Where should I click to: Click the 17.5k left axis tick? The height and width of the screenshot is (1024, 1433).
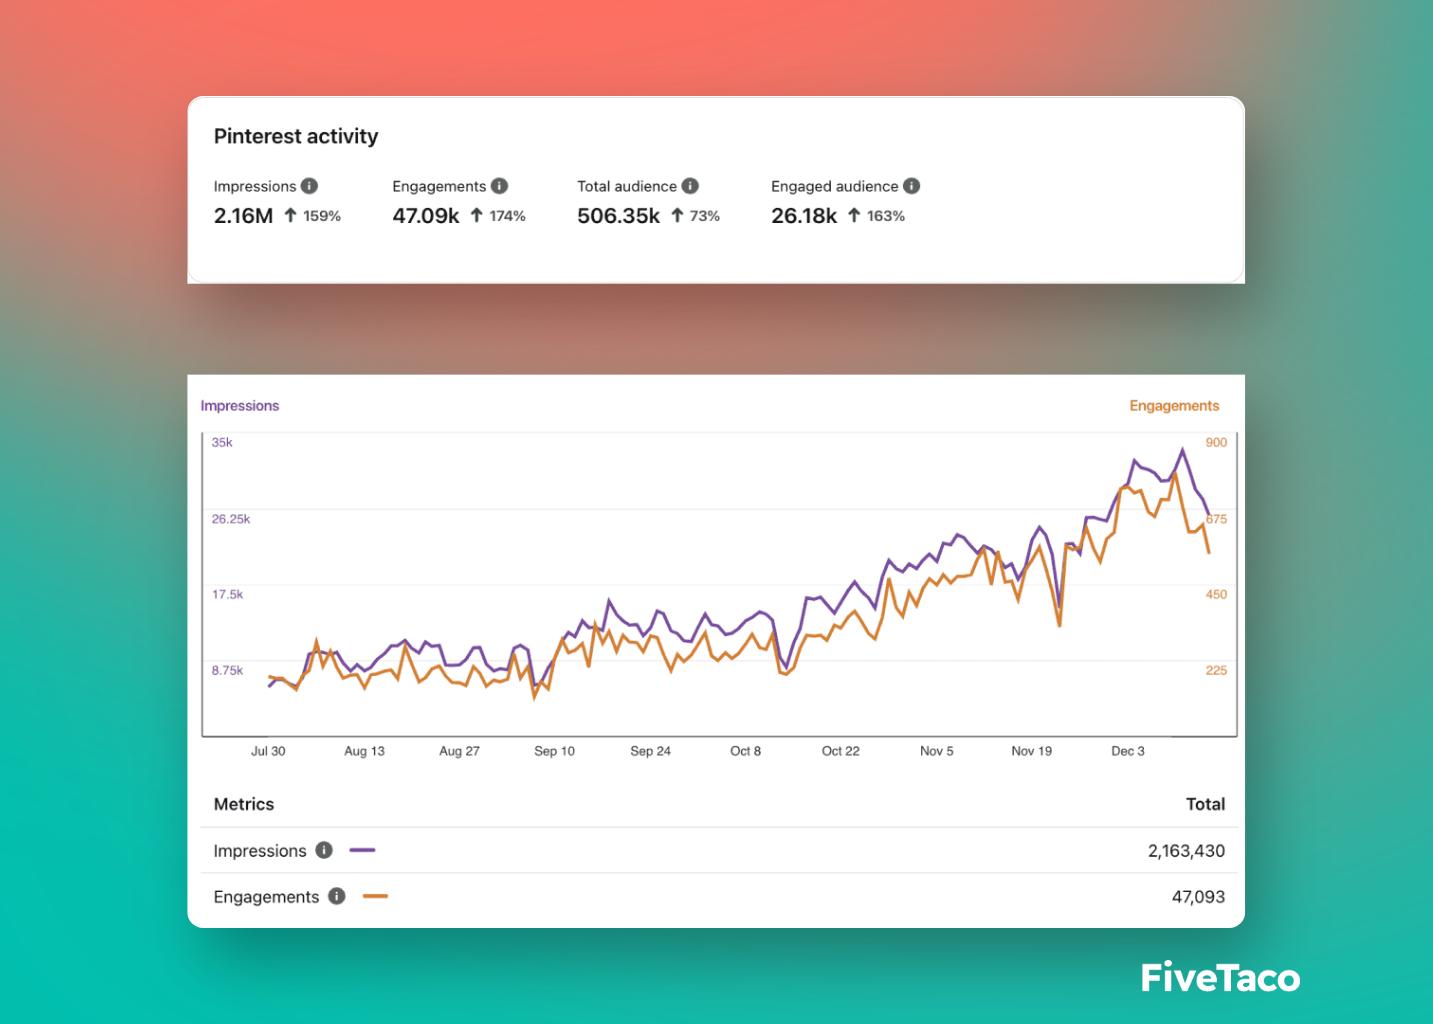(228, 594)
